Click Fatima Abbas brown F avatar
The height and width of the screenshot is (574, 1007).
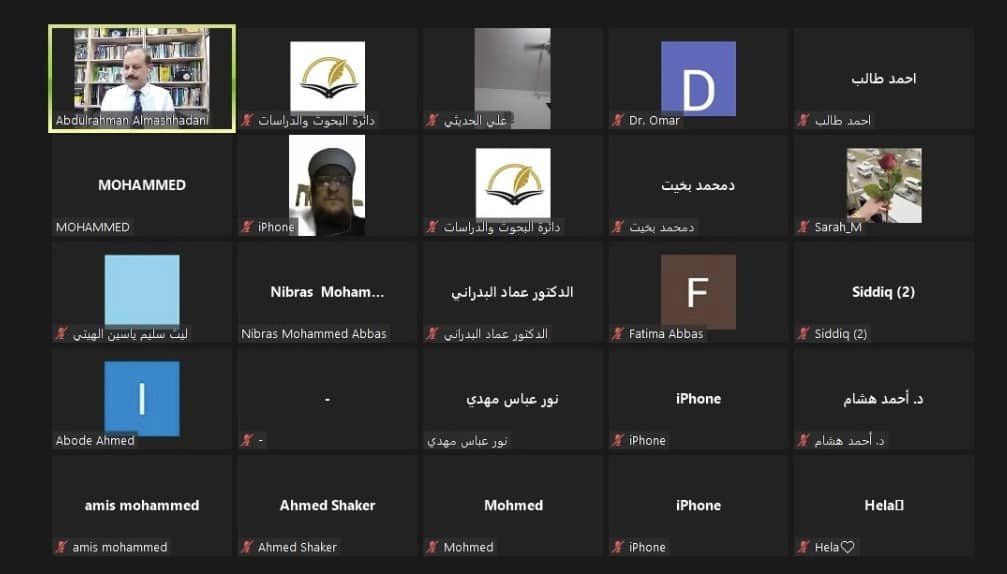(698, 292)
